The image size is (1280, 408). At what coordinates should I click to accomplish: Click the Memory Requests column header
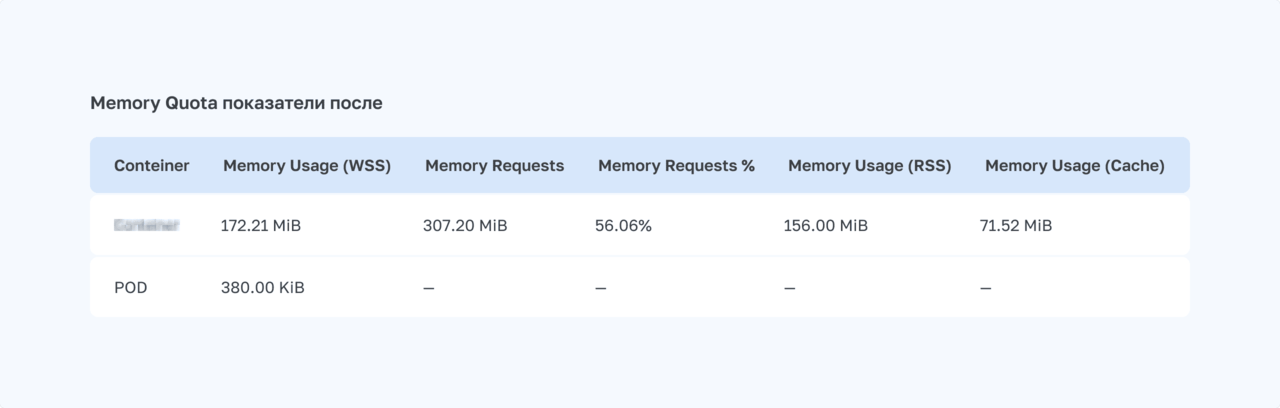pyautogui.click(x=495, y=166)
